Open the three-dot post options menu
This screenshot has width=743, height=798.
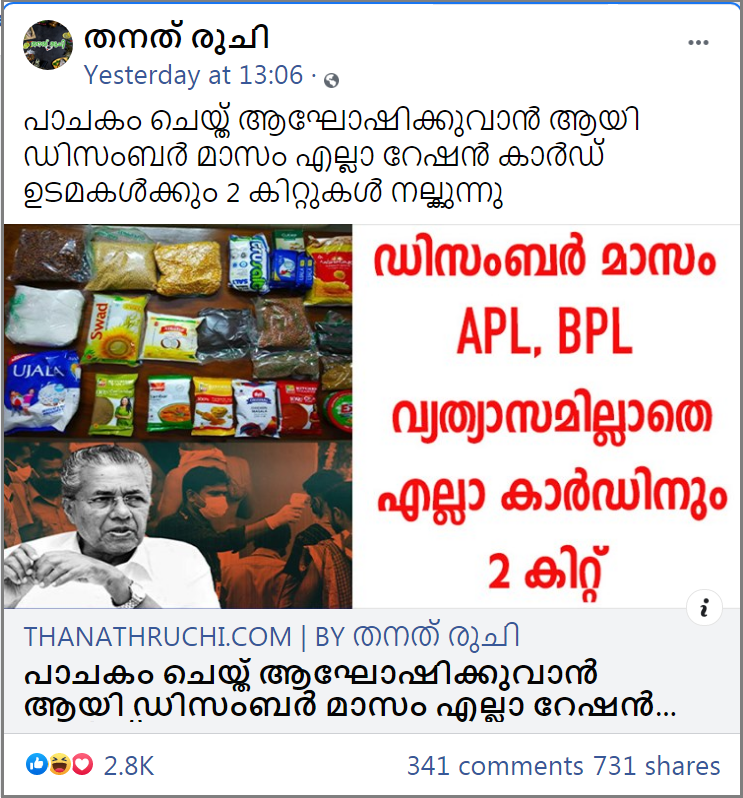(698, 43)
